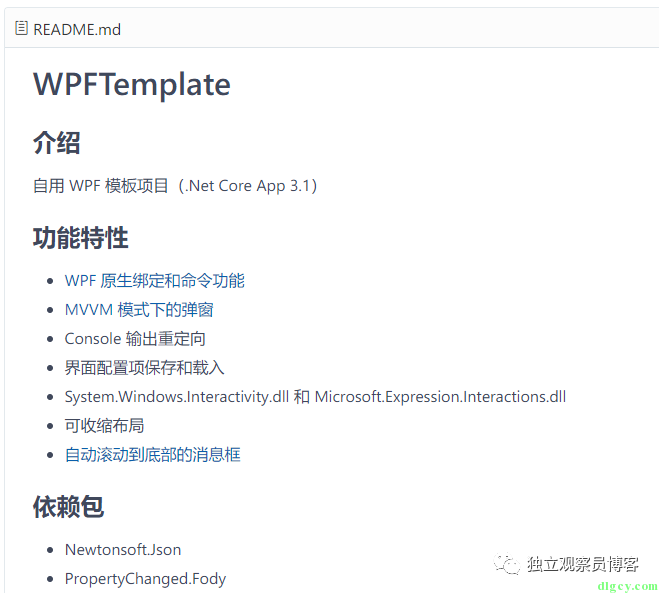Click the Newtonsoft.Json list item
The height and width of the screenshot is (593, 659).
pyautogui.click(x=123, y=550)
